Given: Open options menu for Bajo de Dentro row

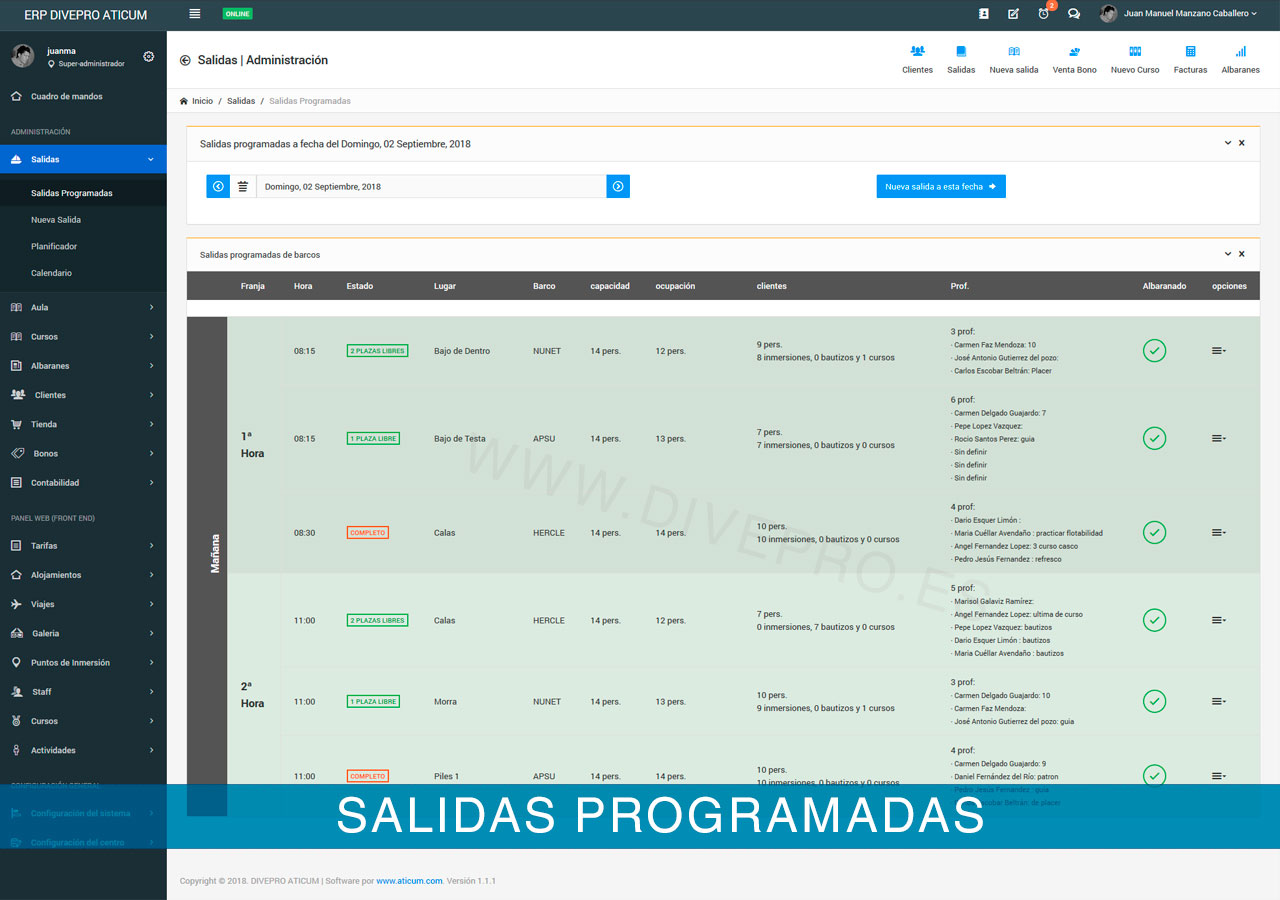Looking at the screenshot, I should coord(1219,351).
